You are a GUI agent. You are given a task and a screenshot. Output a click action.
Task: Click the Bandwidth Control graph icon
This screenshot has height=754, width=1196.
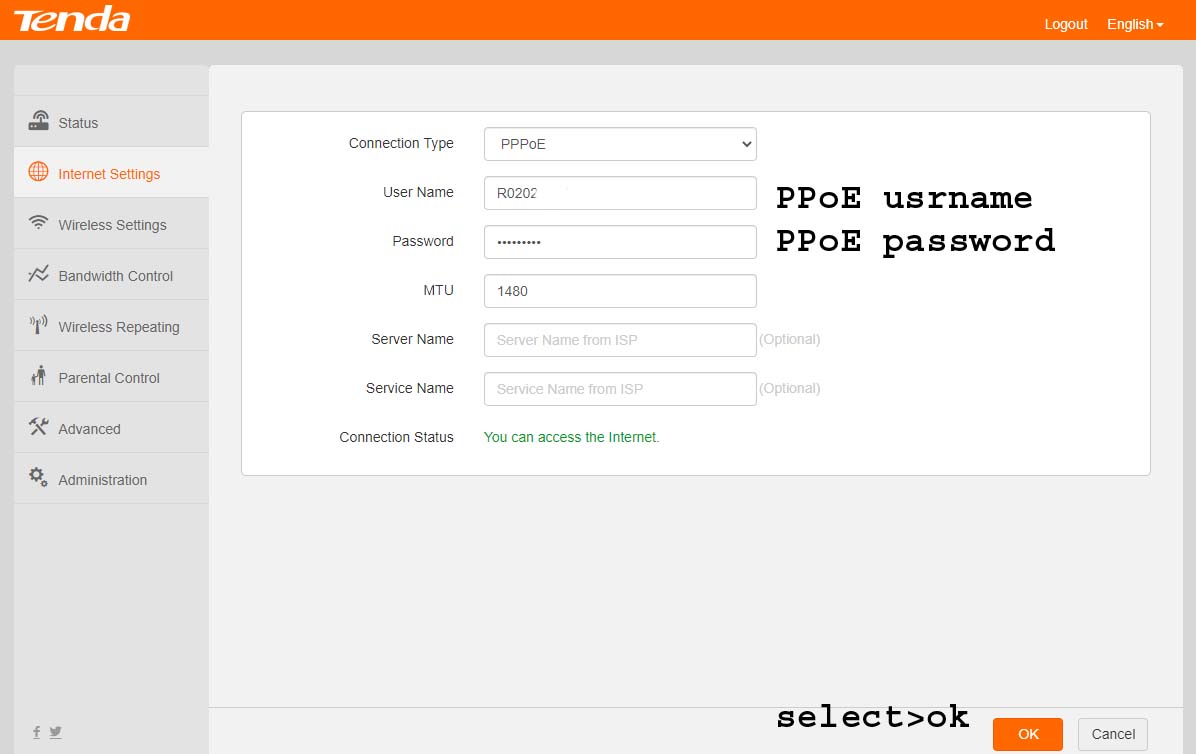38,274
